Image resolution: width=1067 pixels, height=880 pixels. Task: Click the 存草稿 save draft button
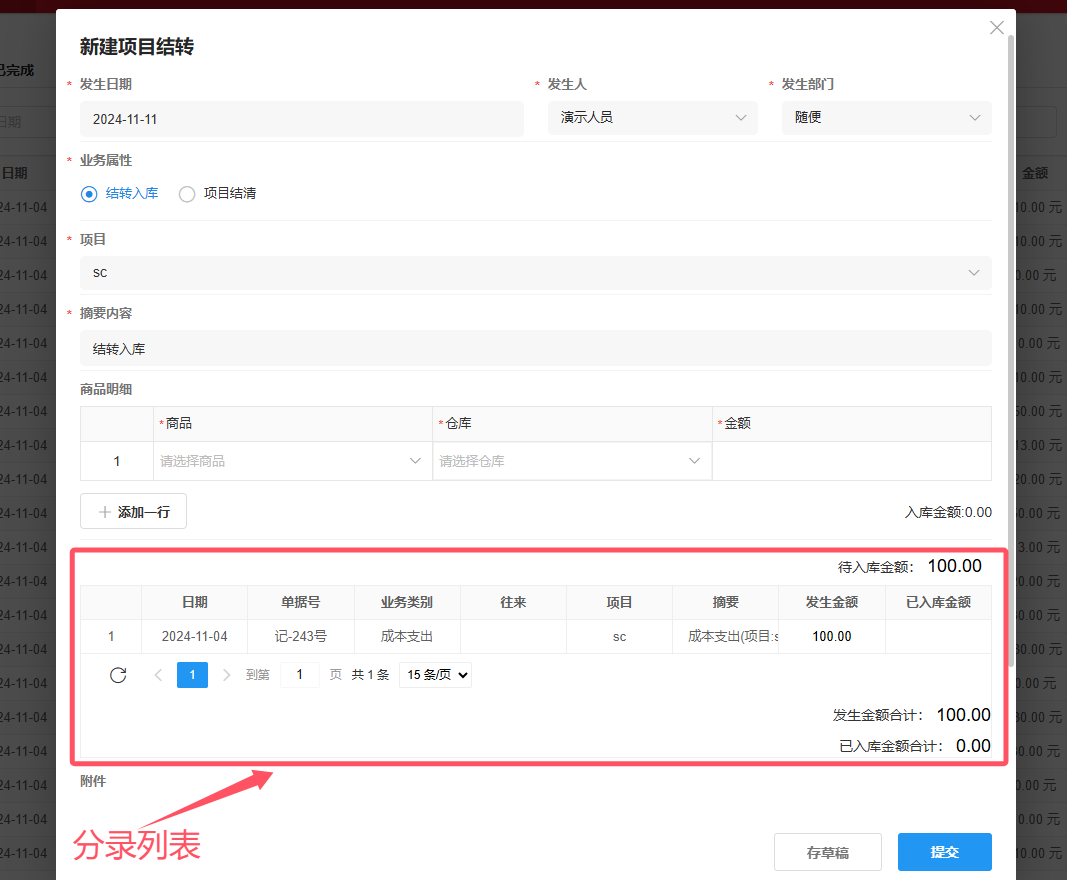click(827, 852)
